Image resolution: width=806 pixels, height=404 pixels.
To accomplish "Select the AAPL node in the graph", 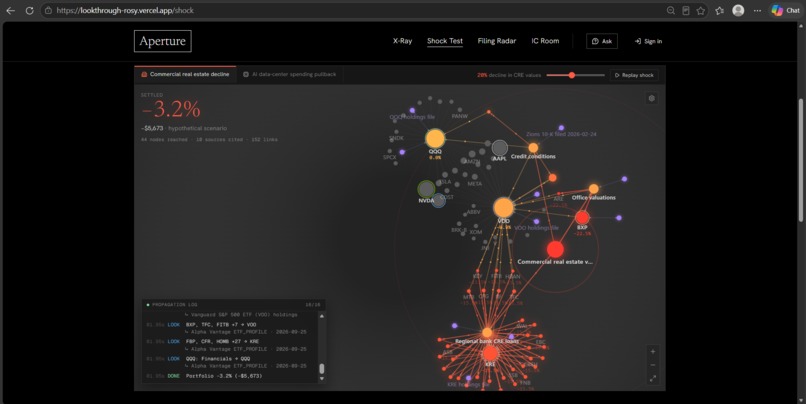I will tap(500, 148).
